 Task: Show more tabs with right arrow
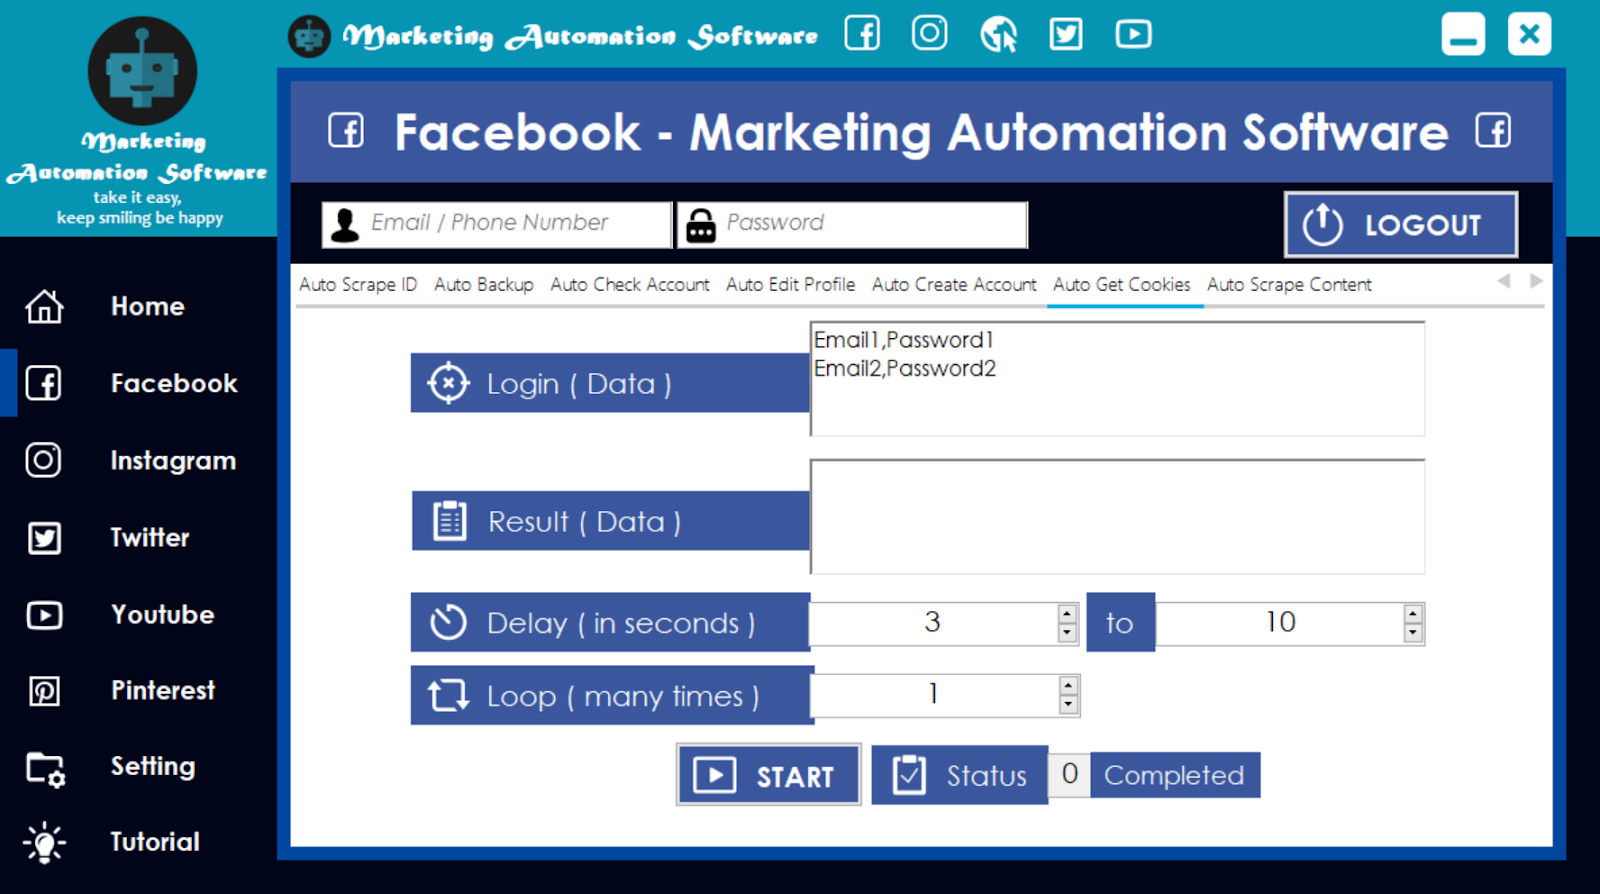[x=1536, y=281]
